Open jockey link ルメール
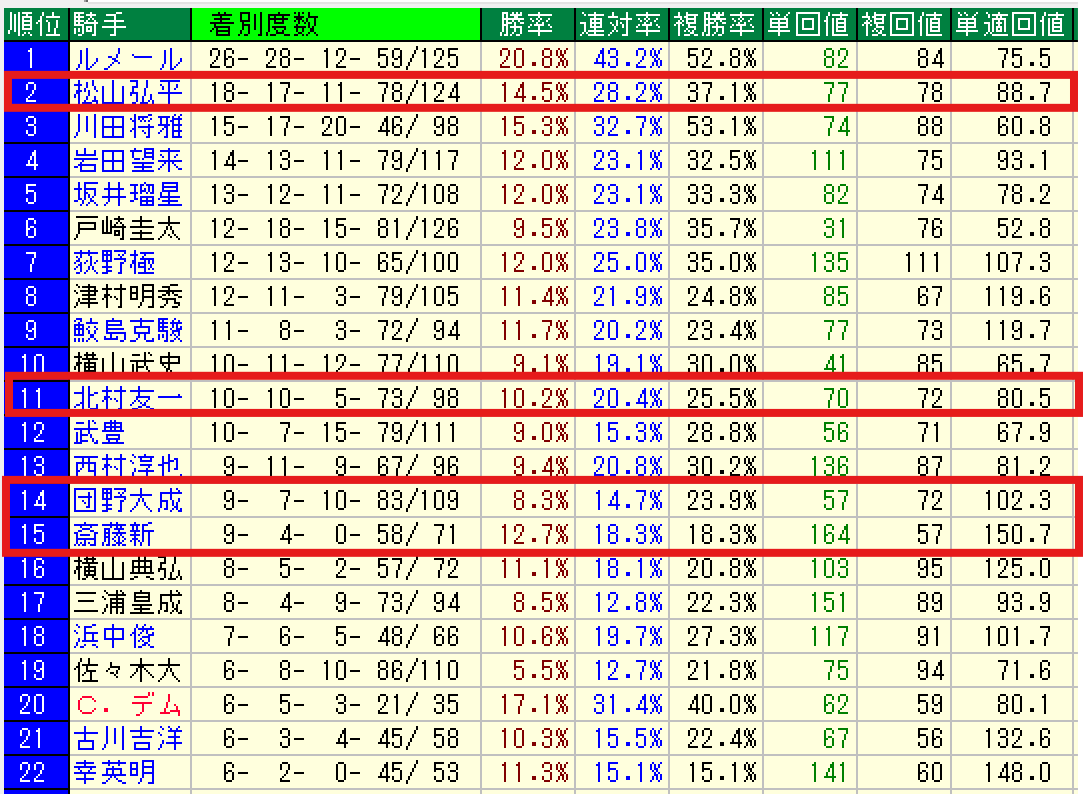 tap(129, 59)
